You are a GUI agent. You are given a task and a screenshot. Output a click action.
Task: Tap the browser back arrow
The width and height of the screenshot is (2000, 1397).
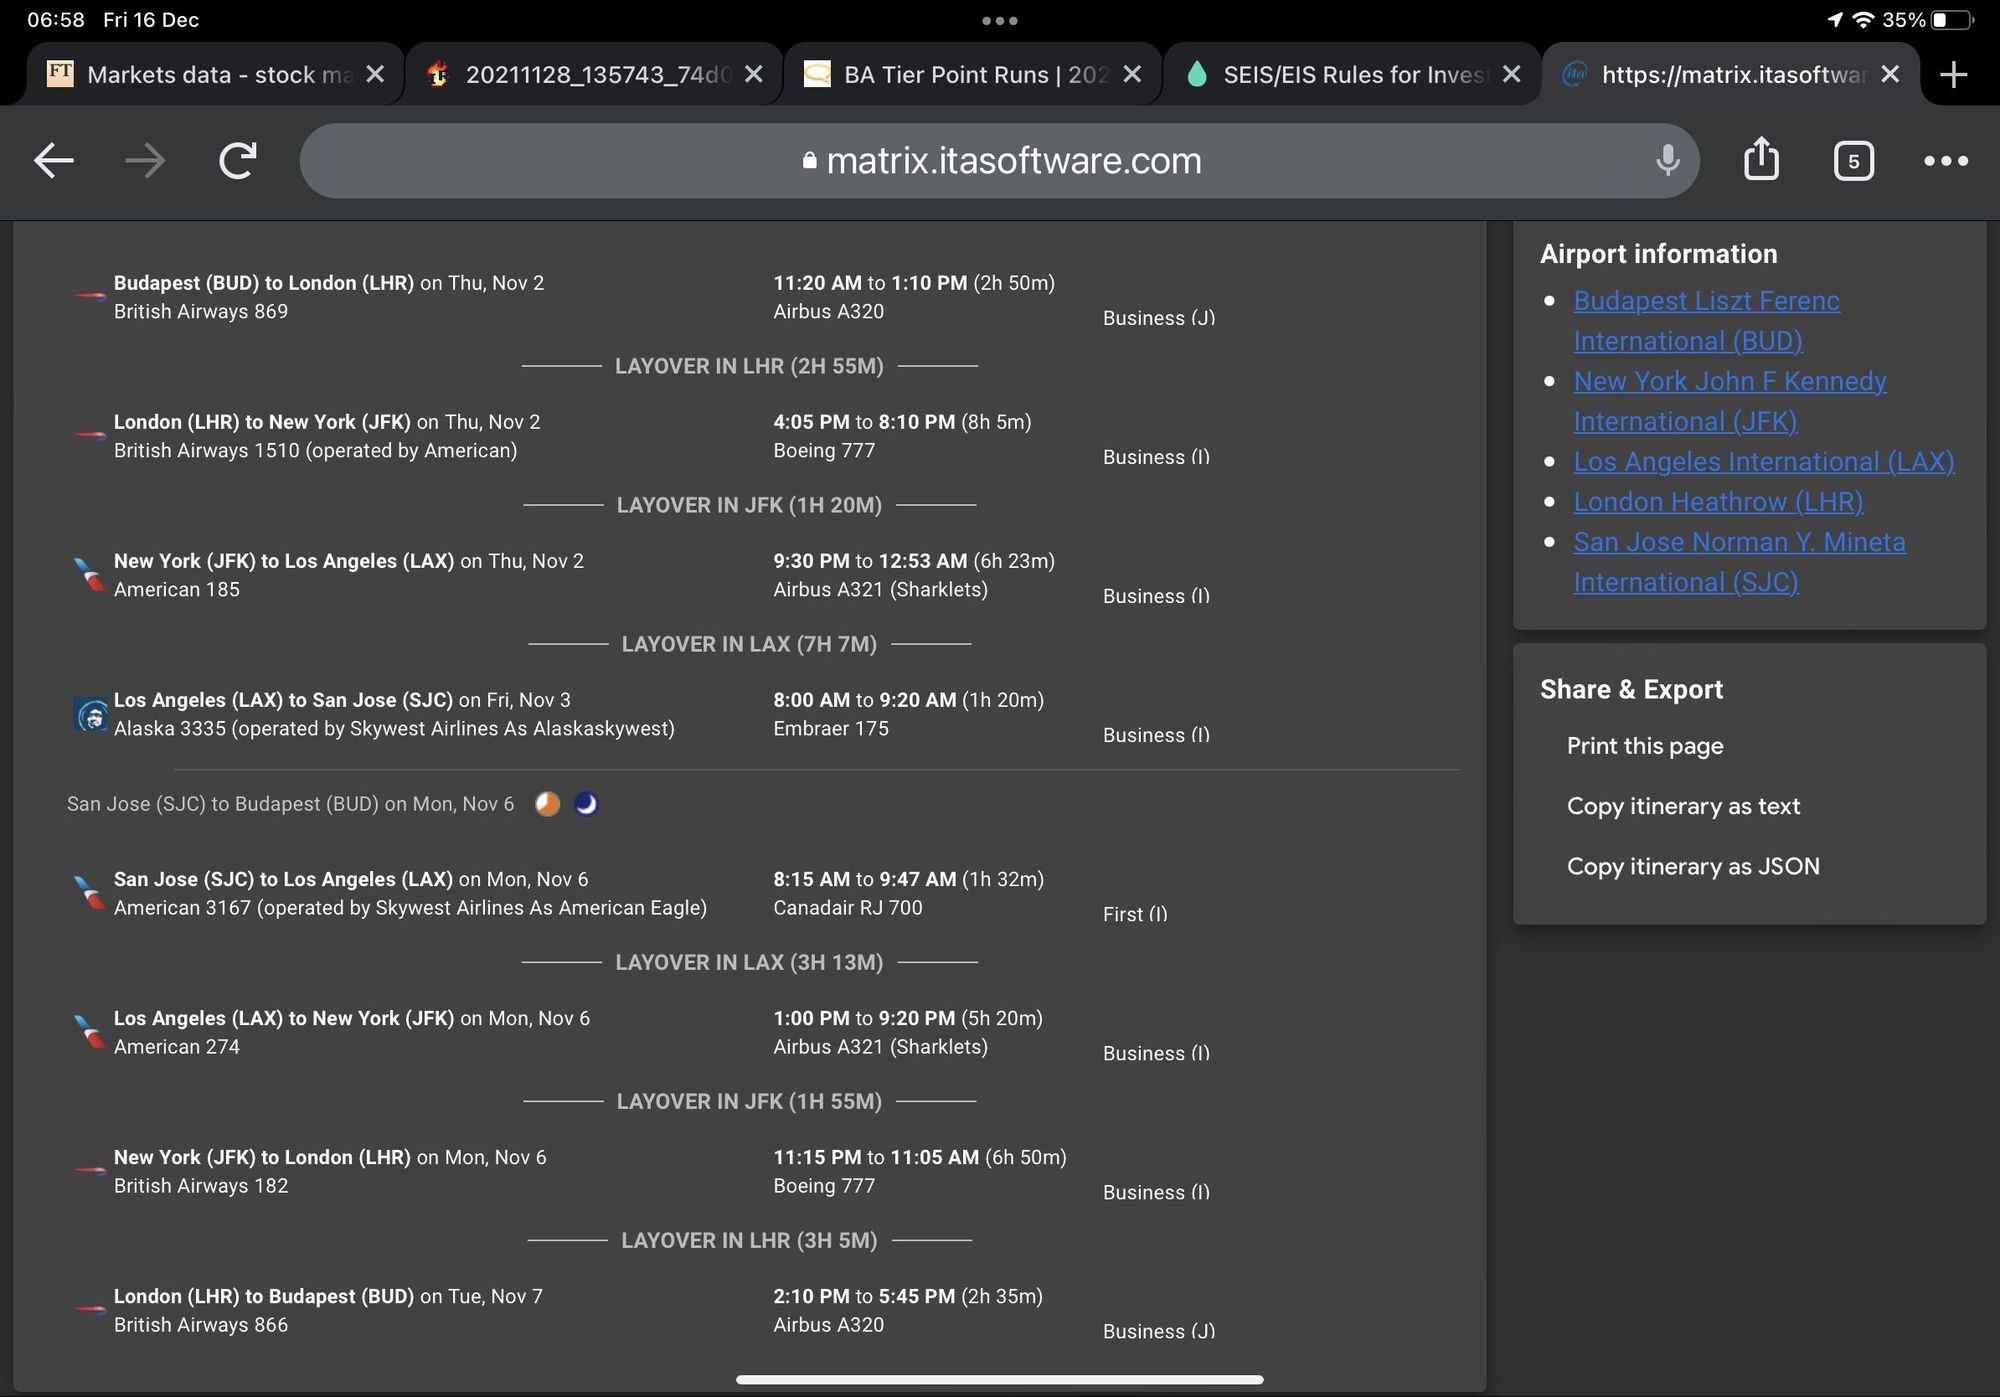click(x=54, y=160)
